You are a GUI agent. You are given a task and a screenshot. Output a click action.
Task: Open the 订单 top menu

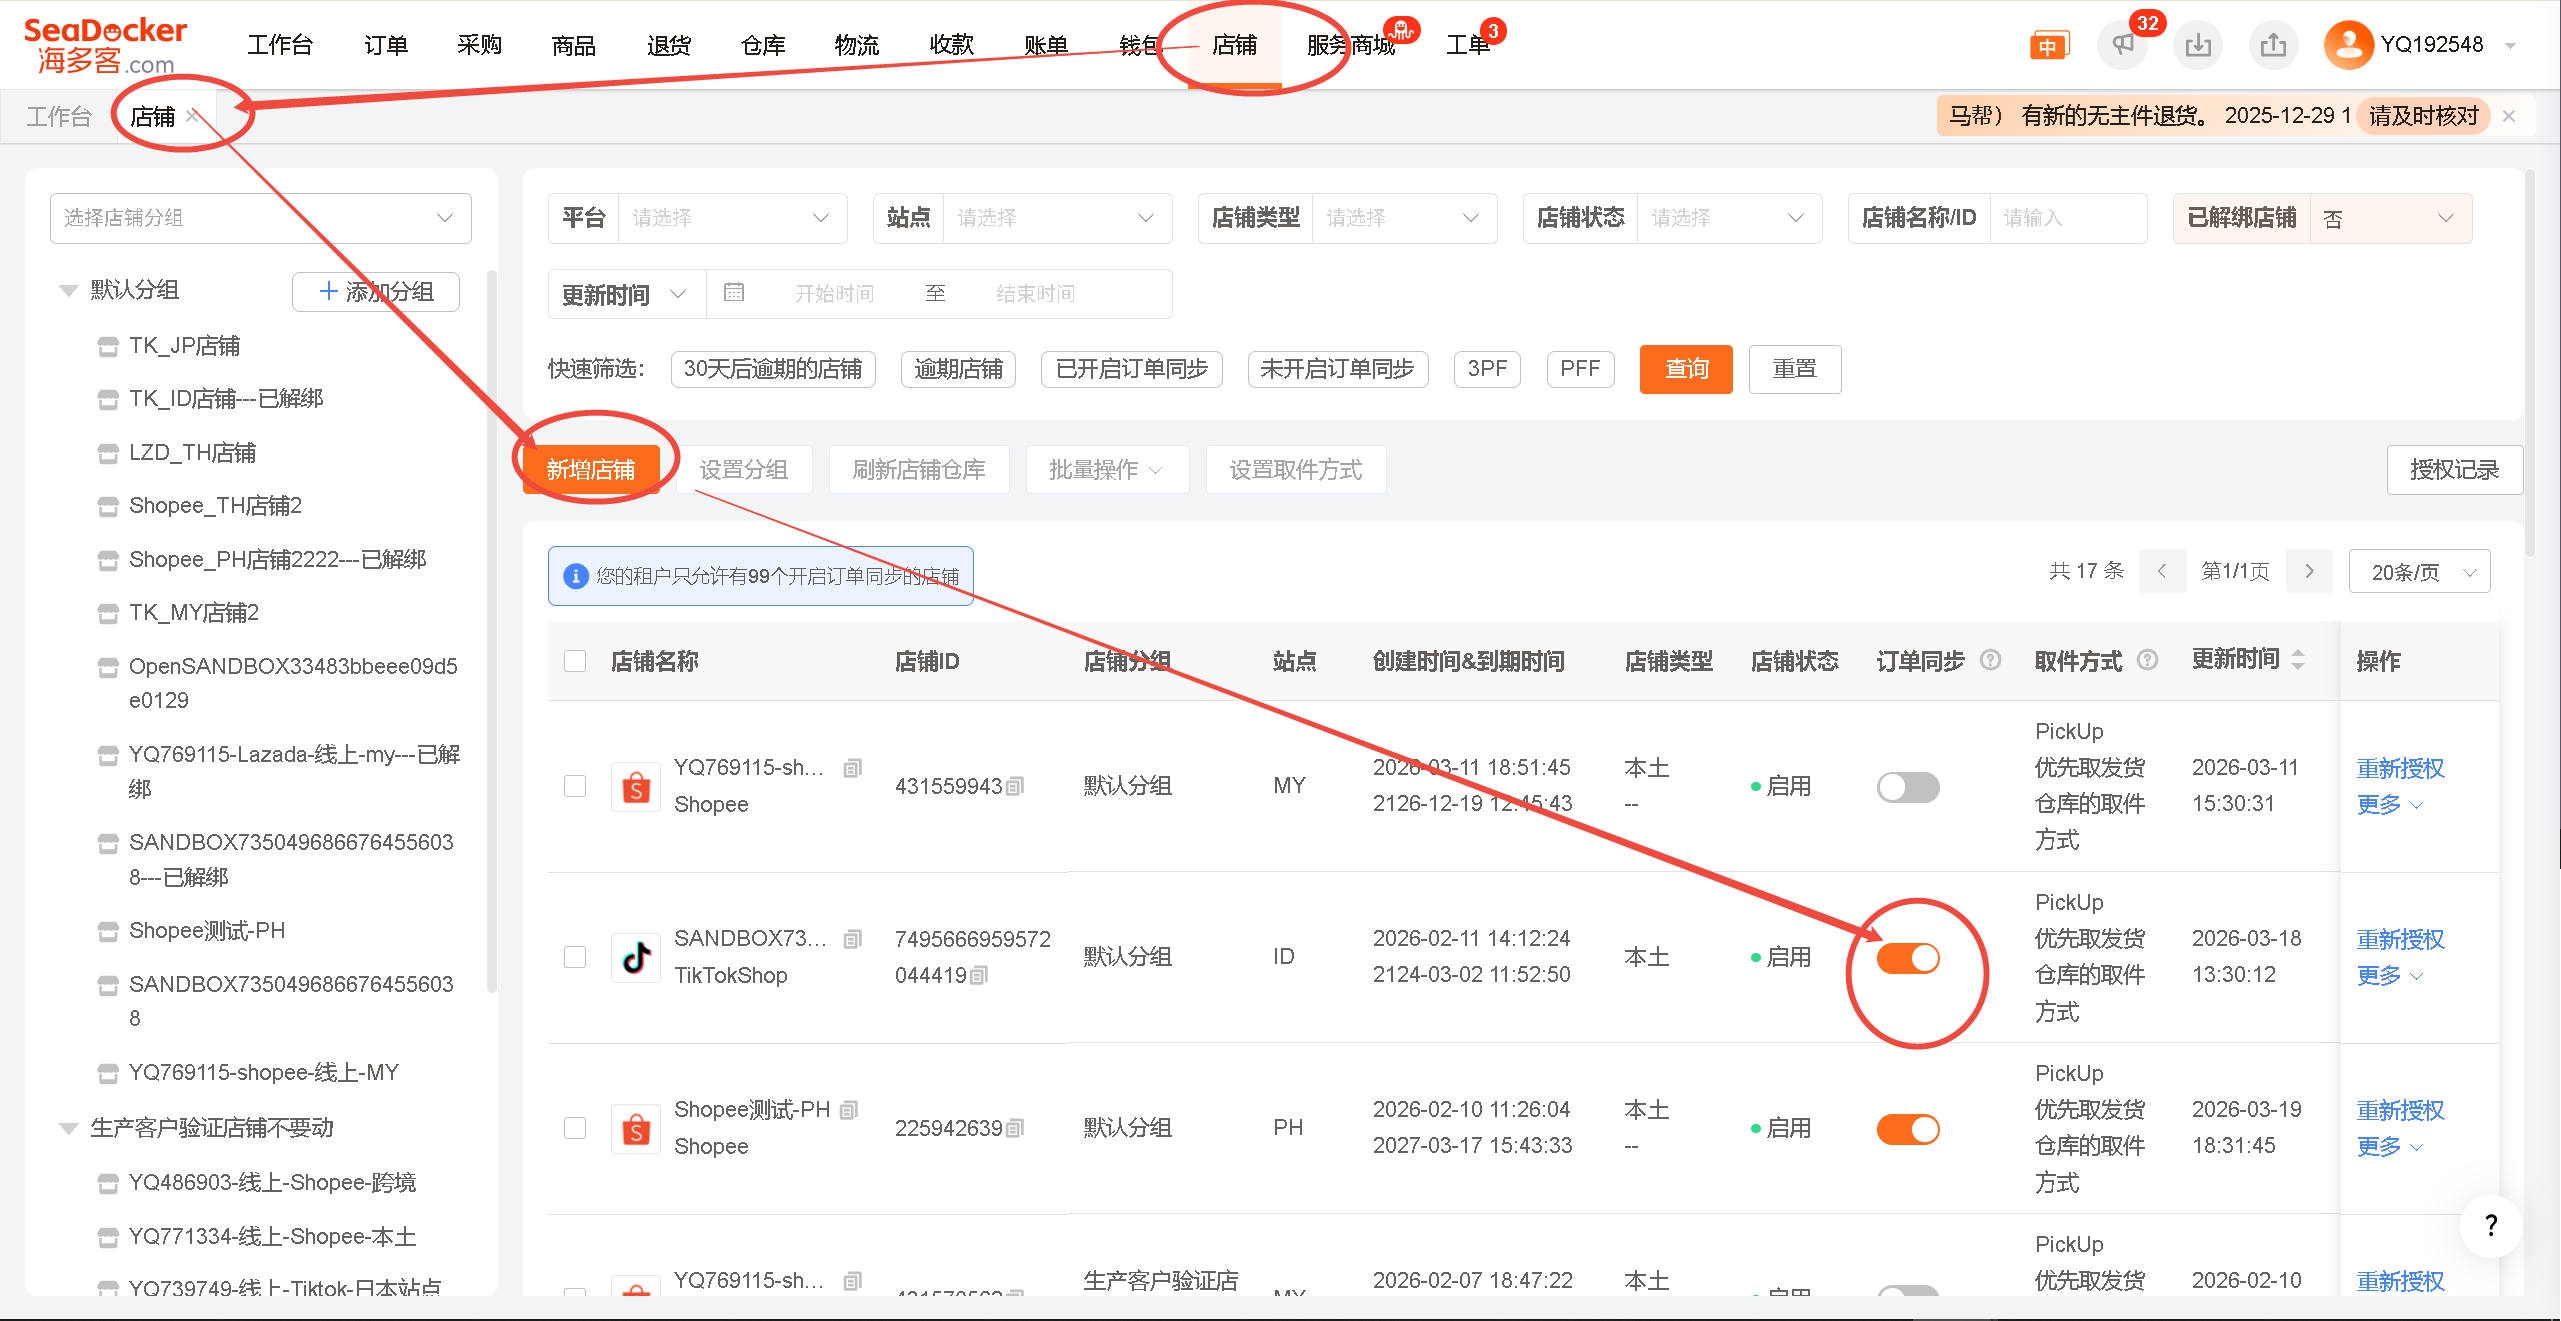click(386, 45)
